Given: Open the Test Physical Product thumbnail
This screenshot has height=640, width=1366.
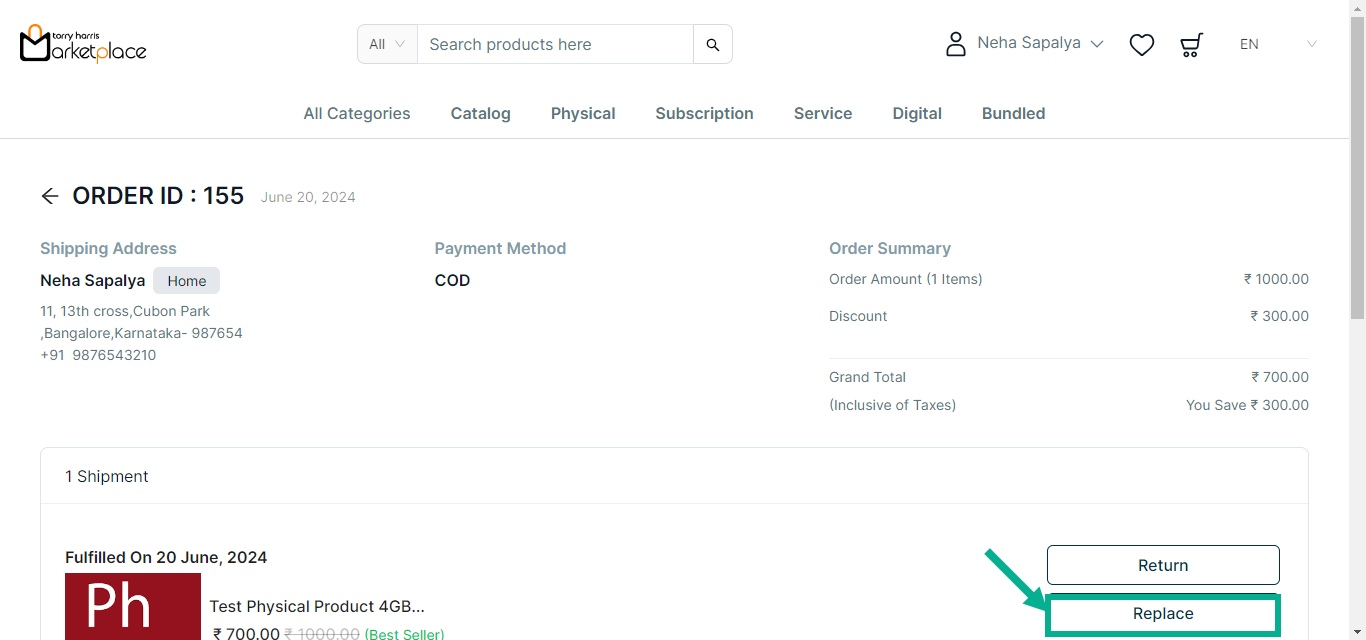Looking at the screenshot, I should (133, 607).
